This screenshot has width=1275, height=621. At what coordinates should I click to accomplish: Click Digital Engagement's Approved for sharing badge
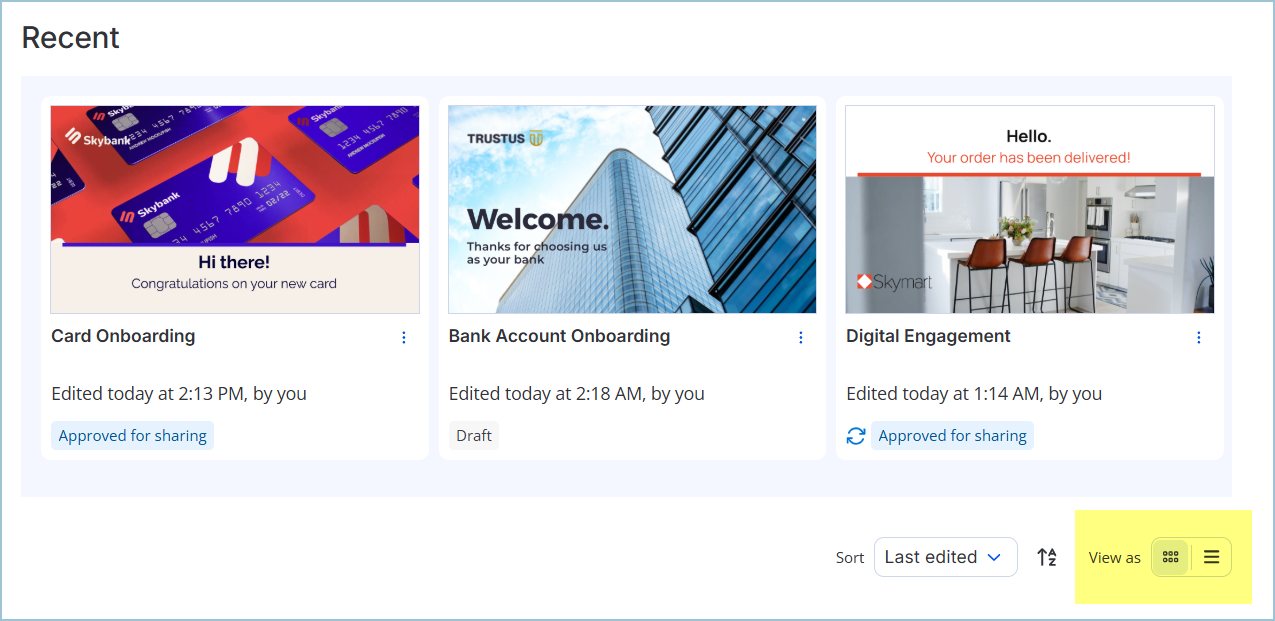pyautogui.click(x=952, y=436)
